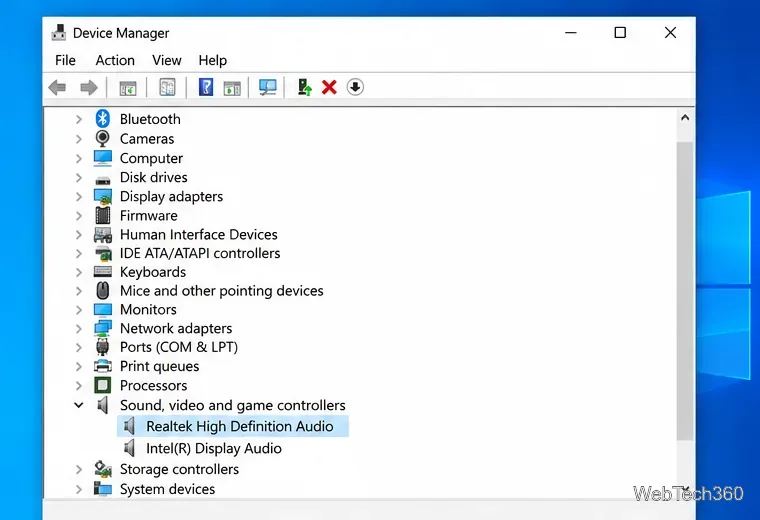760x520 pixels.
Task: Click the Realtek audio speaker icon
Action: 129,426
